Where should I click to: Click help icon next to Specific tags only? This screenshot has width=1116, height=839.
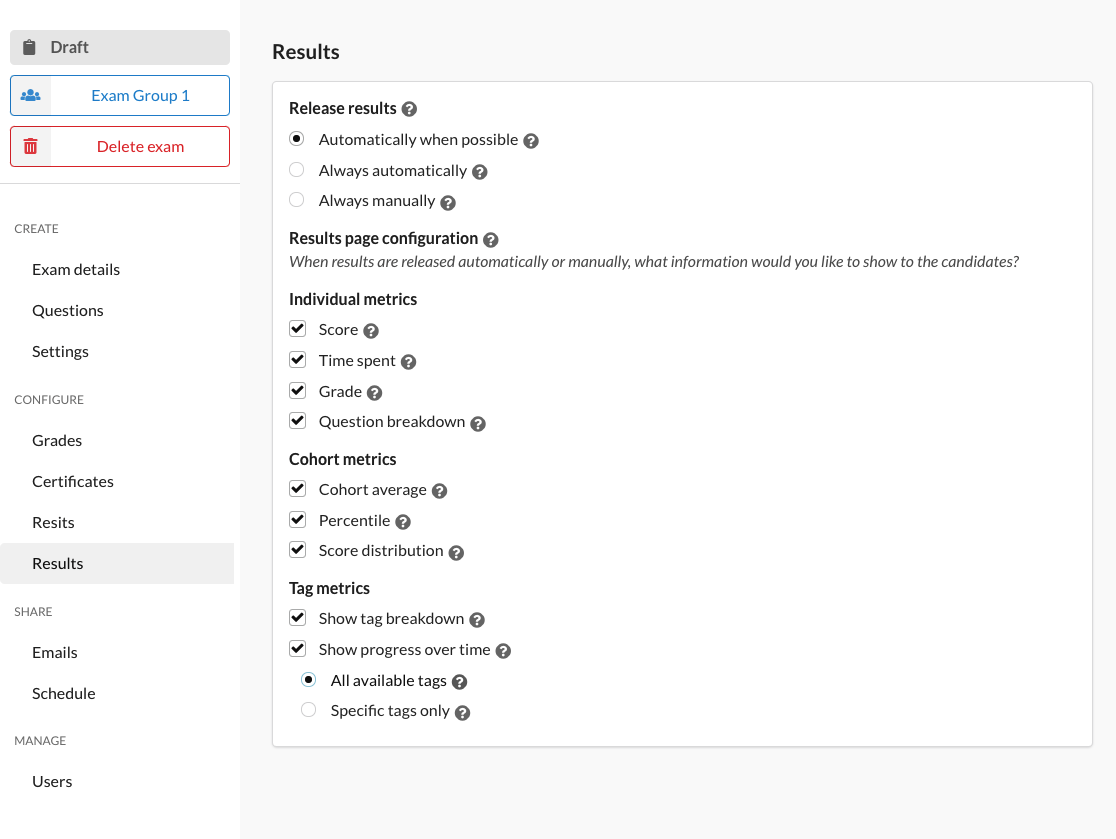click(463, 713)
